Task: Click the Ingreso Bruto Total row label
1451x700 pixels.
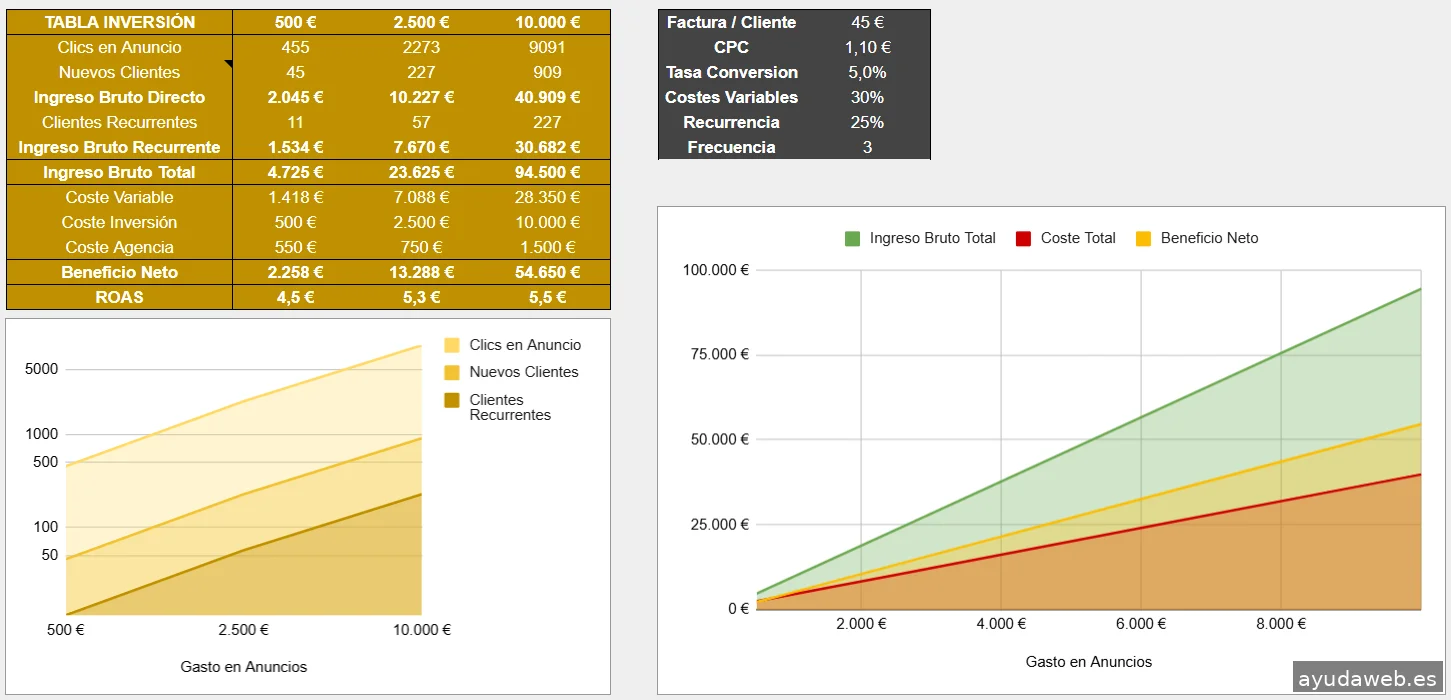Action: pyautogui.click(x=120, y=172)
